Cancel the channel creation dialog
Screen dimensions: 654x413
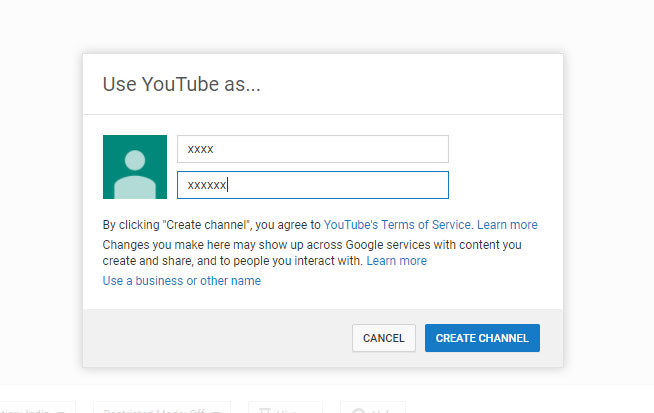coord(384,338)
